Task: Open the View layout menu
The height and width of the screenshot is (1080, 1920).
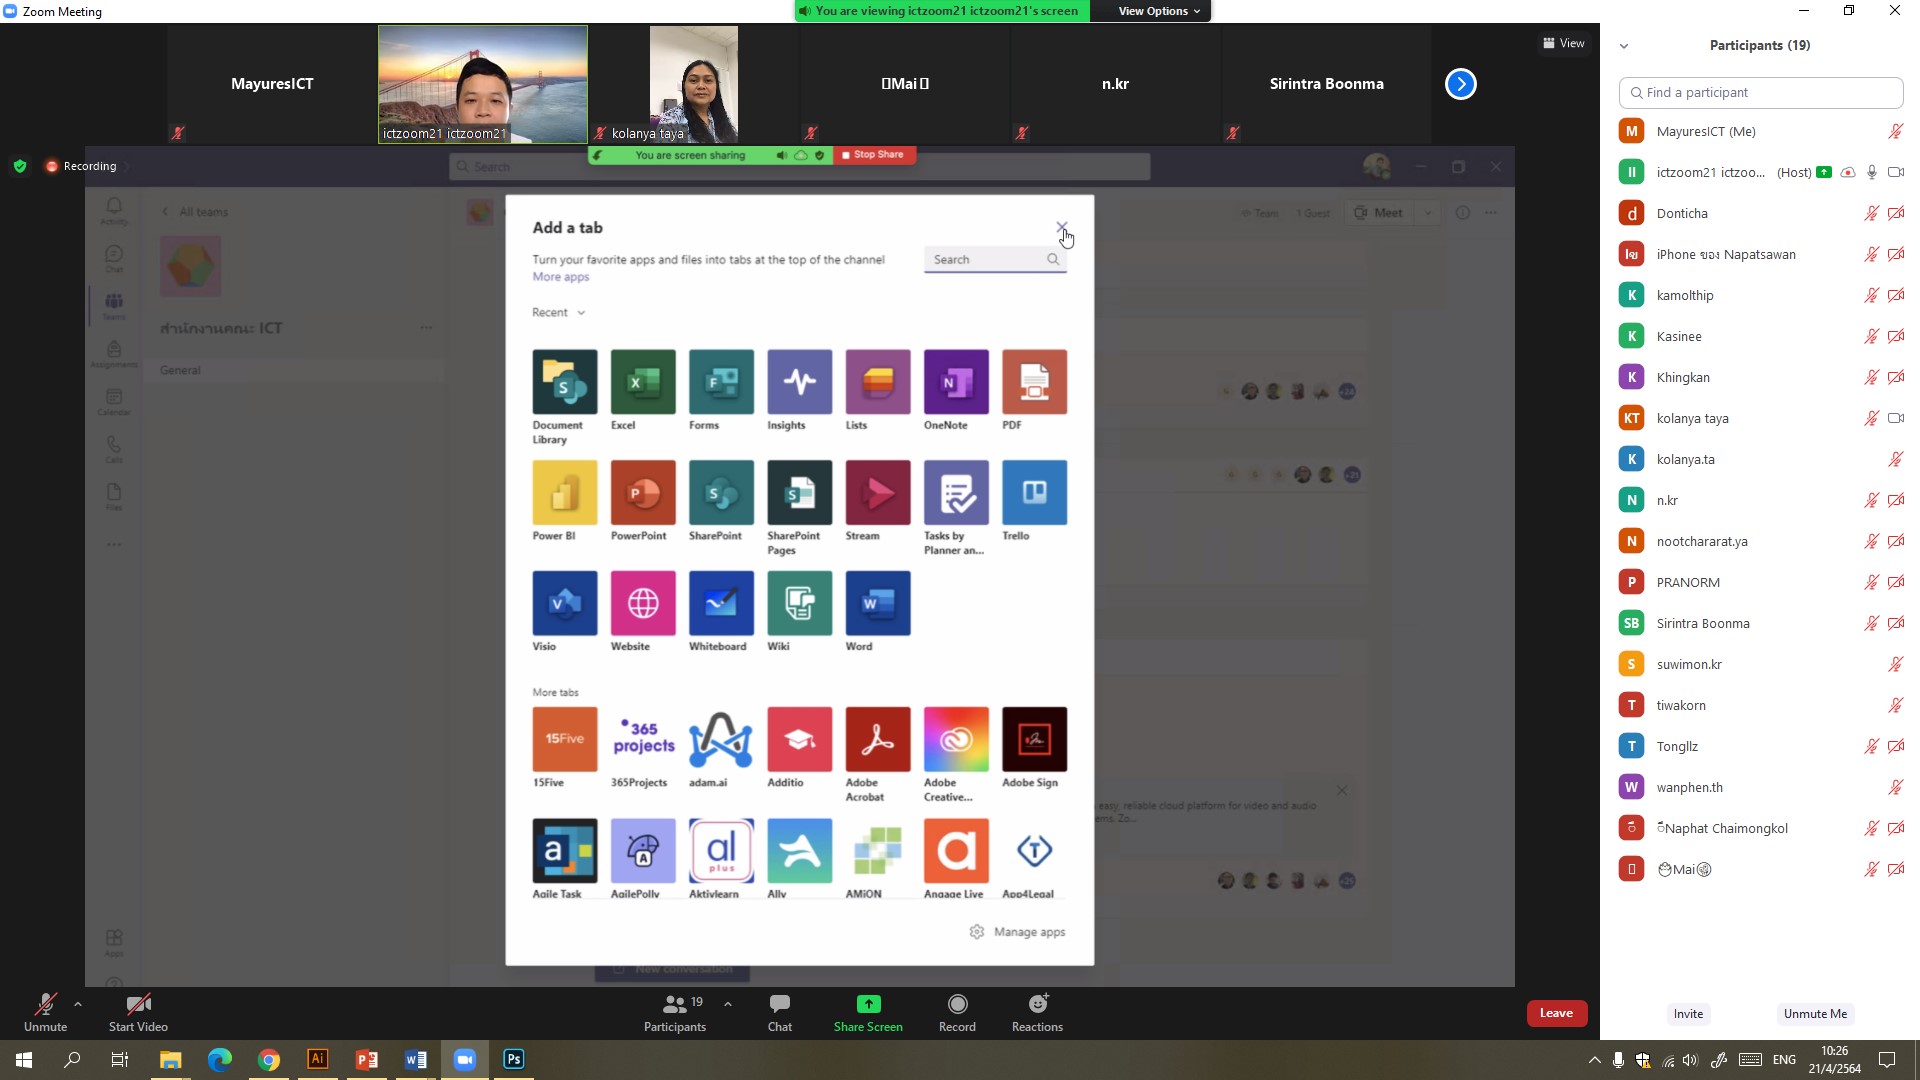Action: (x=1564, y=43)
